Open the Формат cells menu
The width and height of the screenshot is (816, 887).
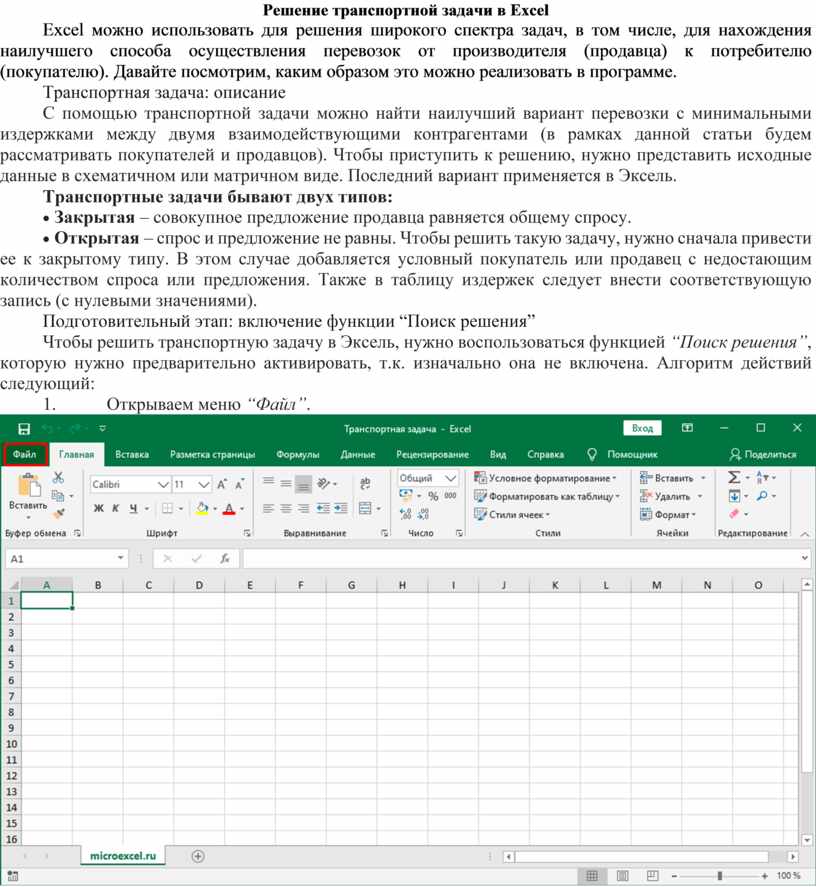pyautogui.click(x=668, y=514)
